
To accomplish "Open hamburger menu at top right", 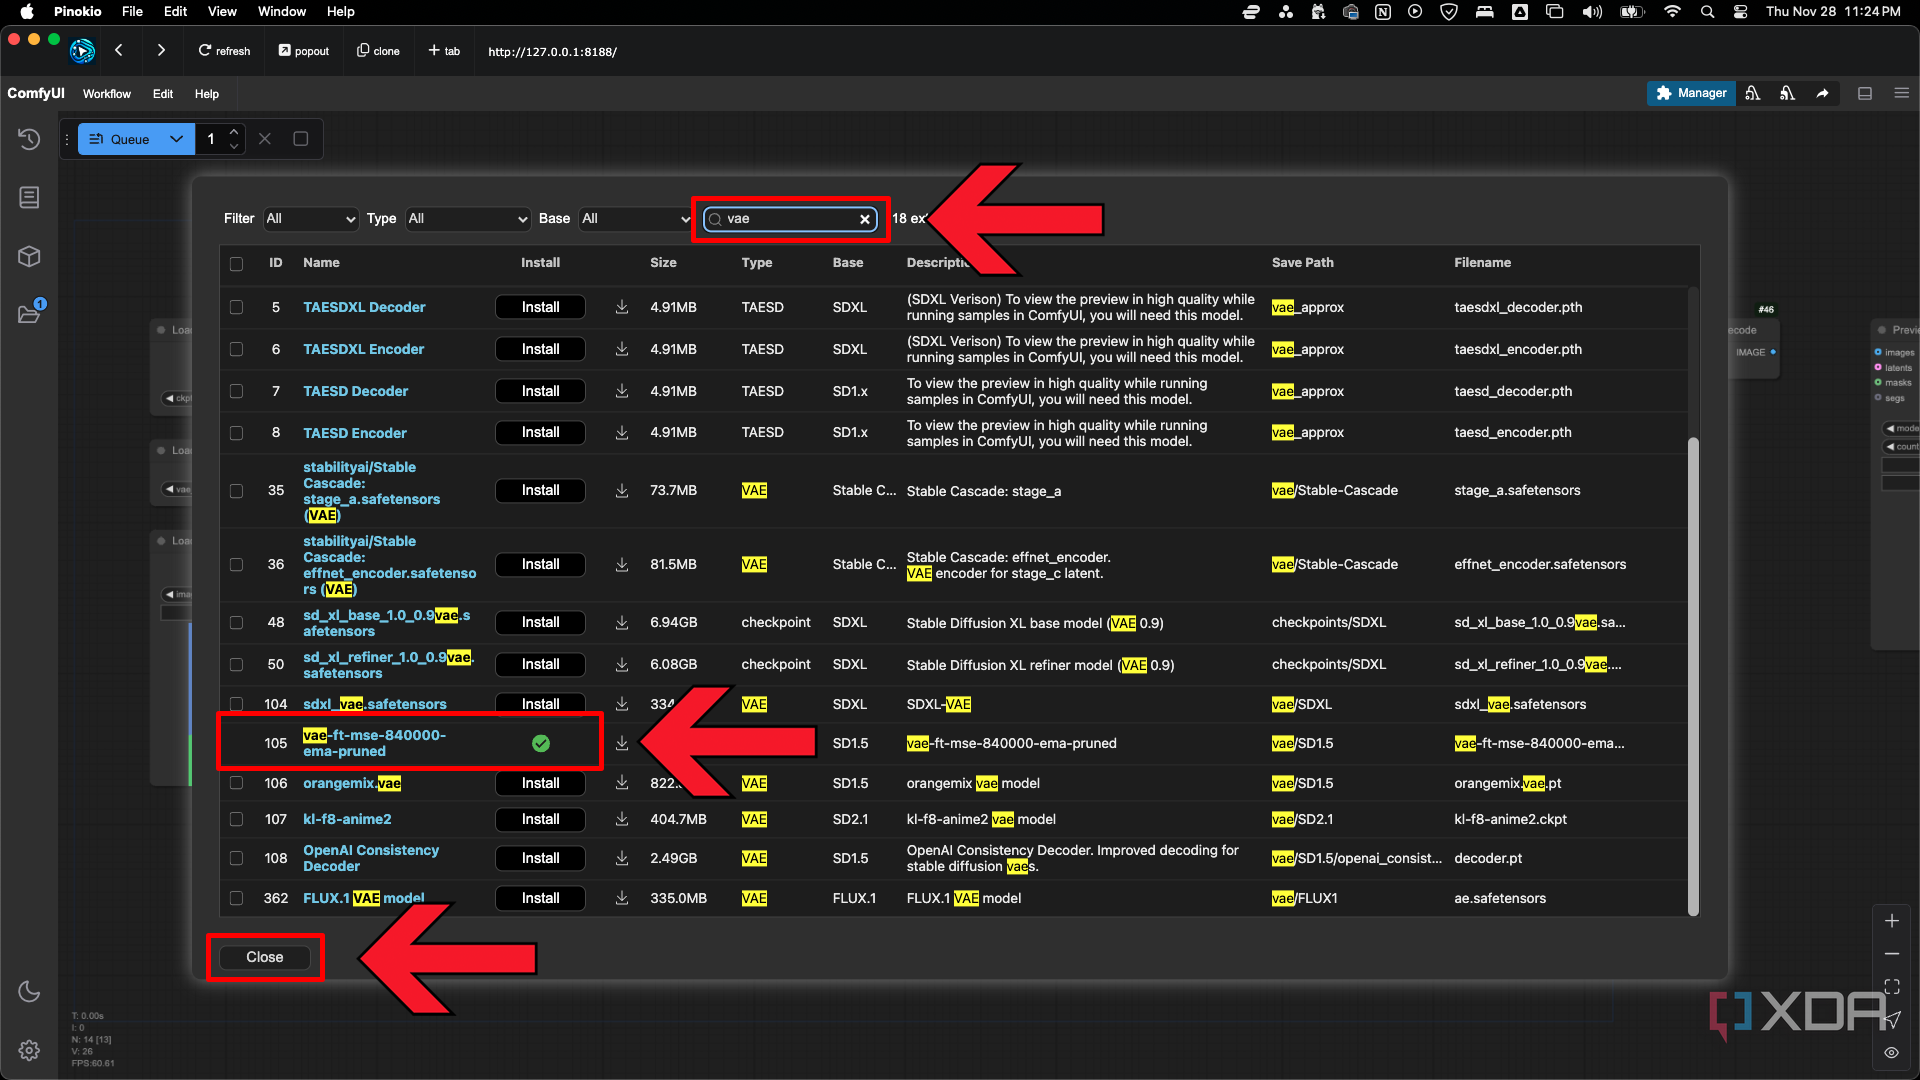I will point(1901,93).
